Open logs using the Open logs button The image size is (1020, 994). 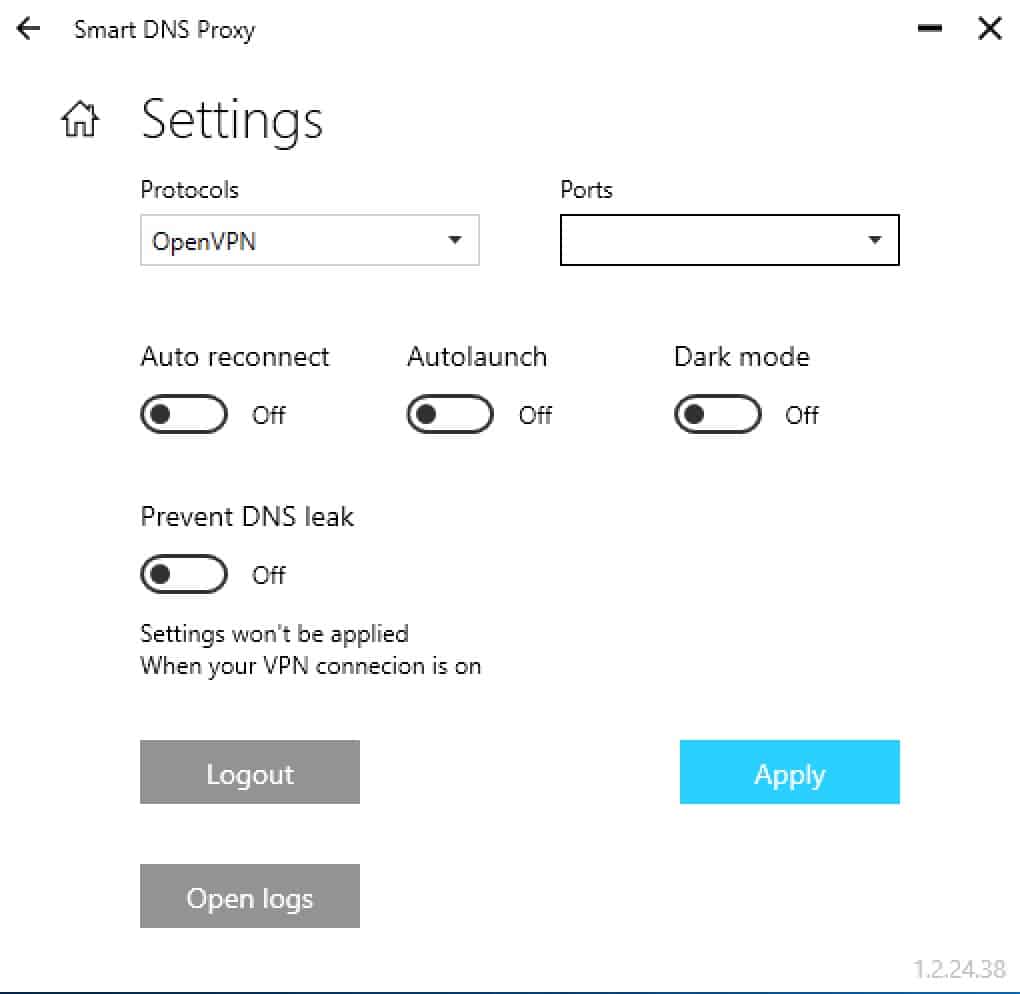click(x=250, y=896)
